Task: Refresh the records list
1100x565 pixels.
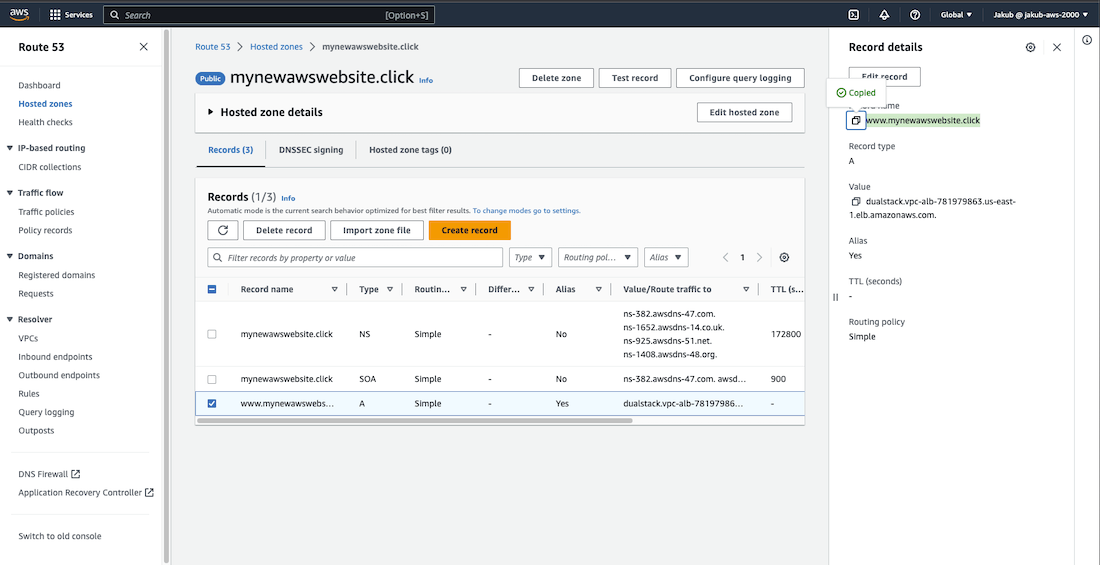Action: coord(222,230)
